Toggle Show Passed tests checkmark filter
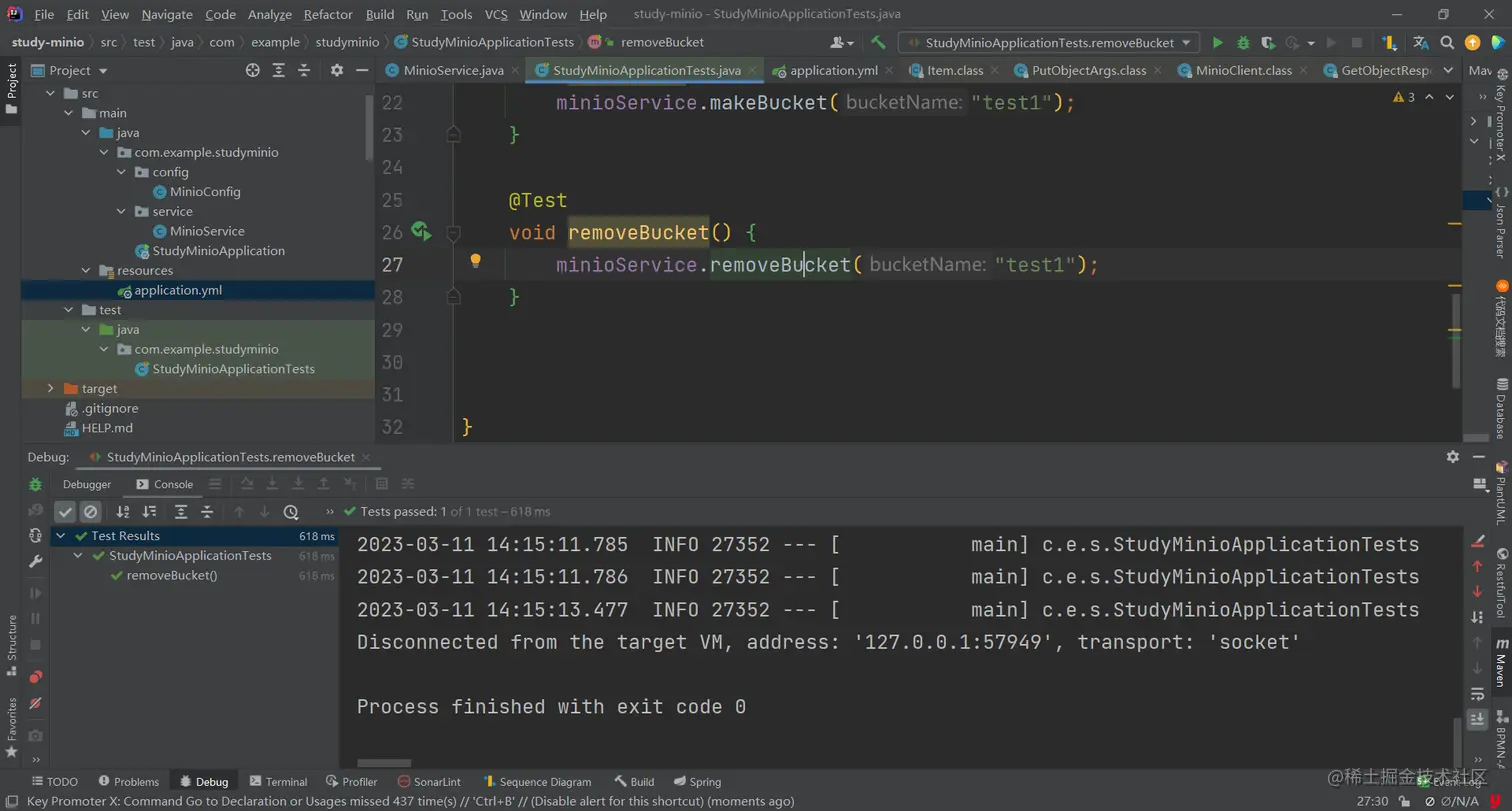Viewport: 1512px width, 811px height. (65, 512)
